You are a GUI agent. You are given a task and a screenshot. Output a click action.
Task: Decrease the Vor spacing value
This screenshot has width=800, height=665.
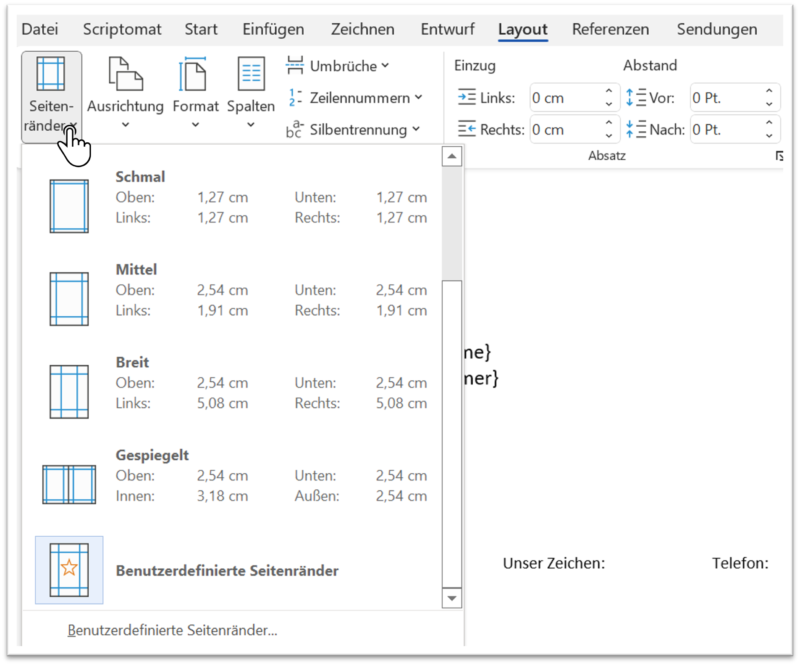[769, 104]
